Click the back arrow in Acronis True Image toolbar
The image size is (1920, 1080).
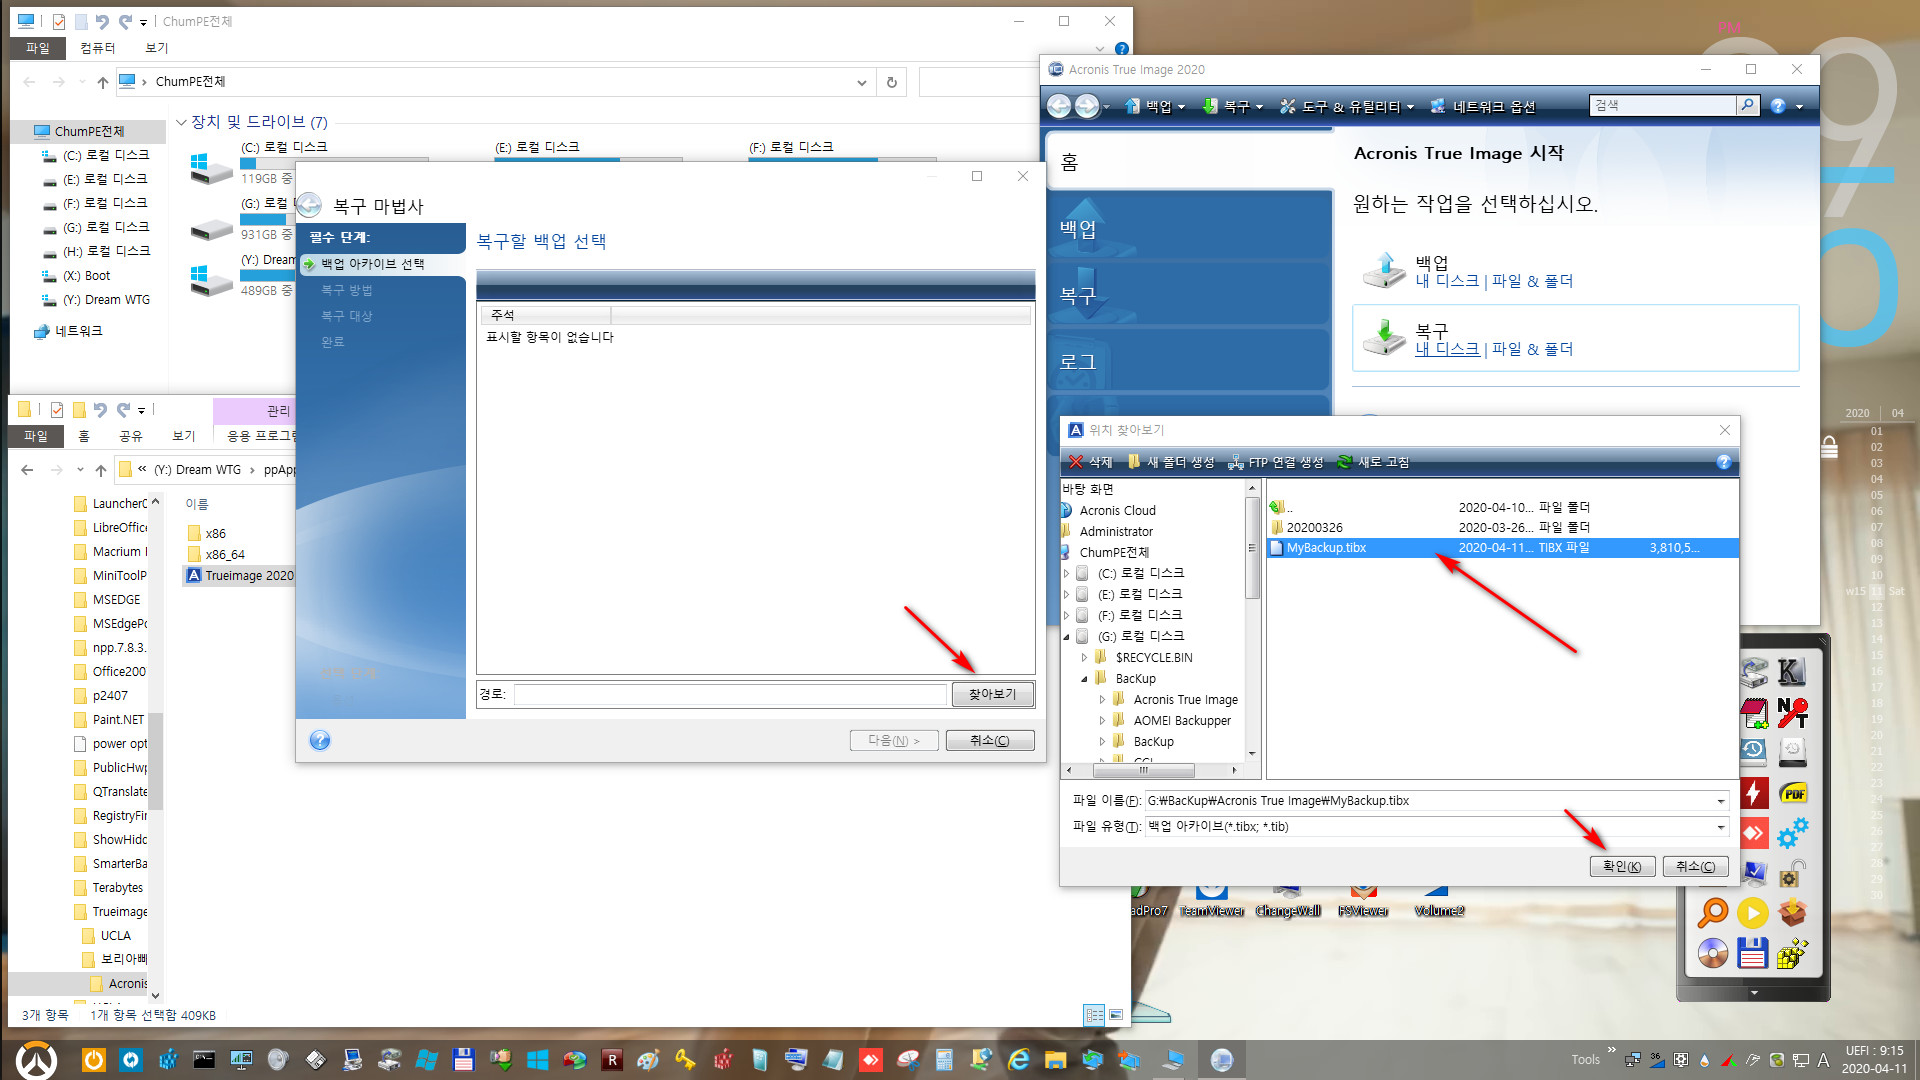tap(1059, 106)
